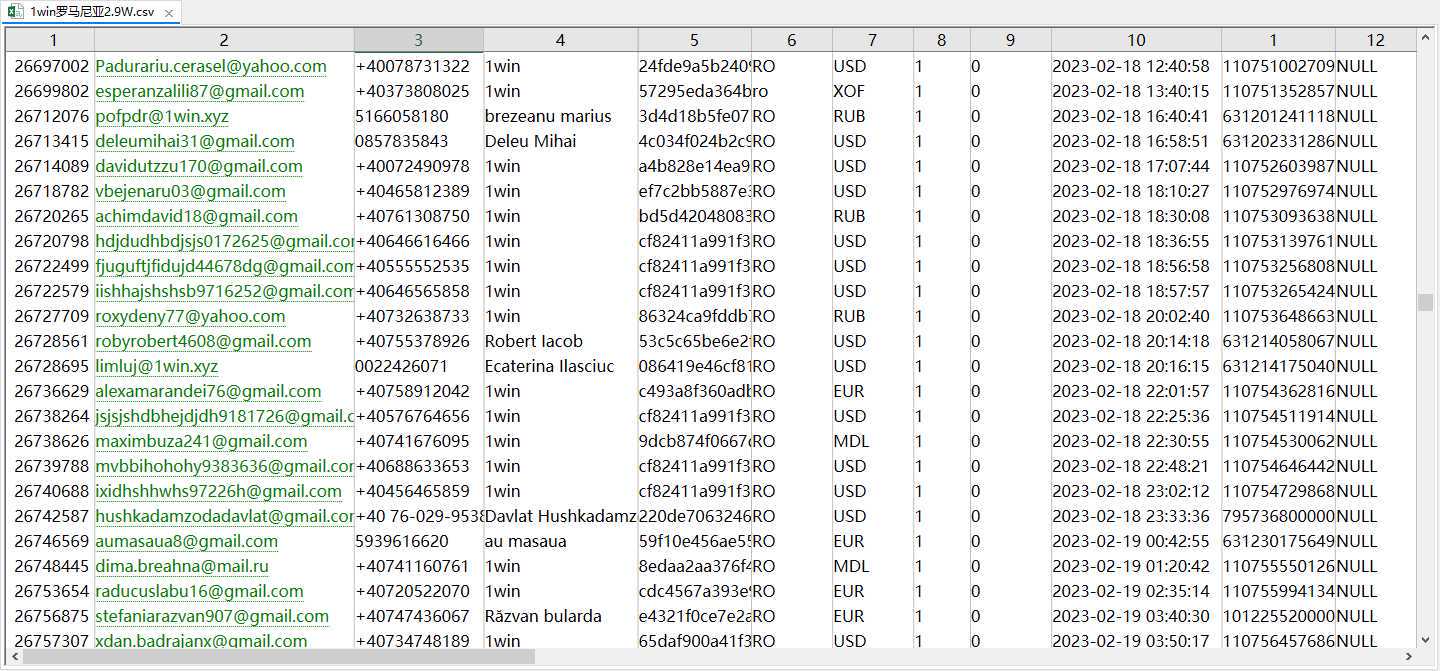Viewport: 1440px width, 671px height.
Task: Click the vertical scrollbar thumb
Action: coord(1425,302)
